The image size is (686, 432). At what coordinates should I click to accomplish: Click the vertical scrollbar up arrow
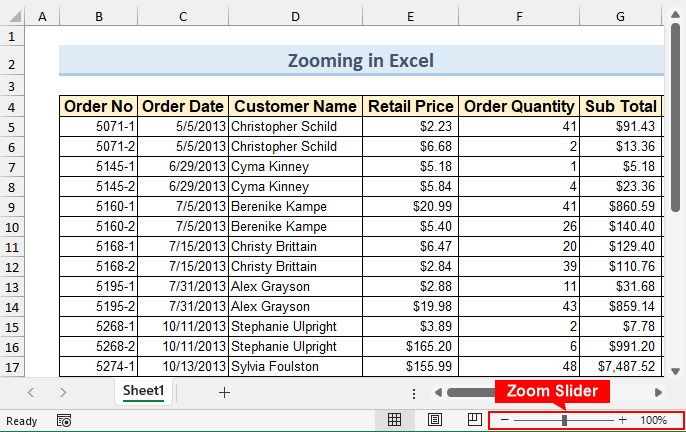[x=675, y=15]
